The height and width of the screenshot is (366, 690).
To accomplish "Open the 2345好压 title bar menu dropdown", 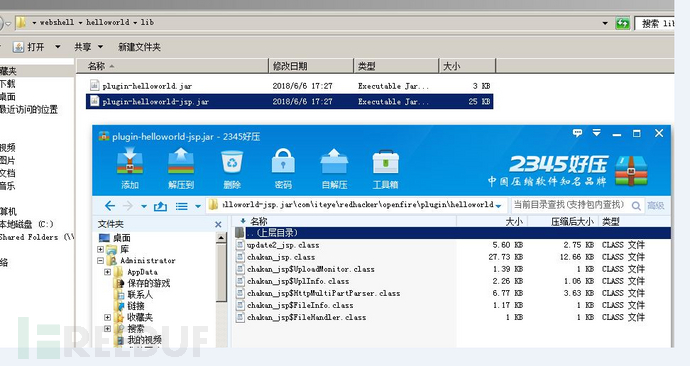I will [x=597, y=133].
